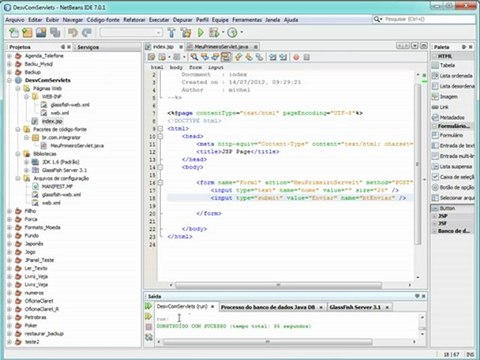Click the Debug Project icon
This screenshot has width=480, height=360.
(x=214, y=32)
